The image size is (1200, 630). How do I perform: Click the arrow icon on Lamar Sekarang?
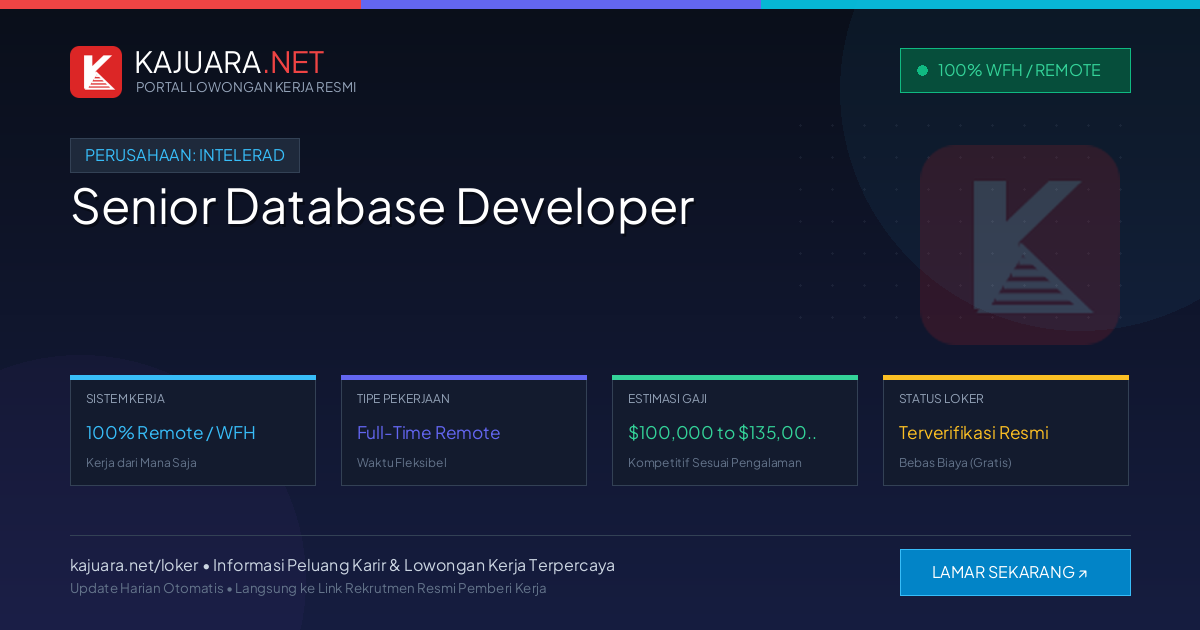click(1083, 573)
